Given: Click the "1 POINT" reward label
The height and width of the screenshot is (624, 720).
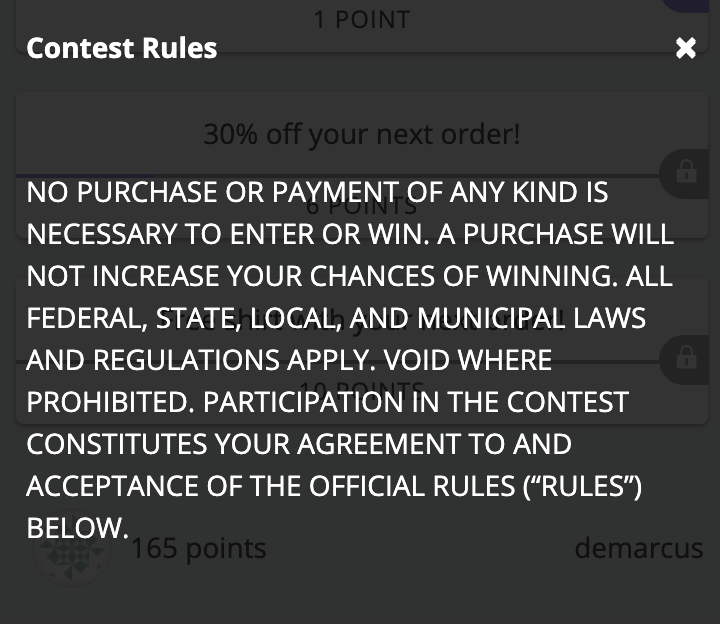Looking at the screenshot, I should pyautogui.click(x=361, y=19).
